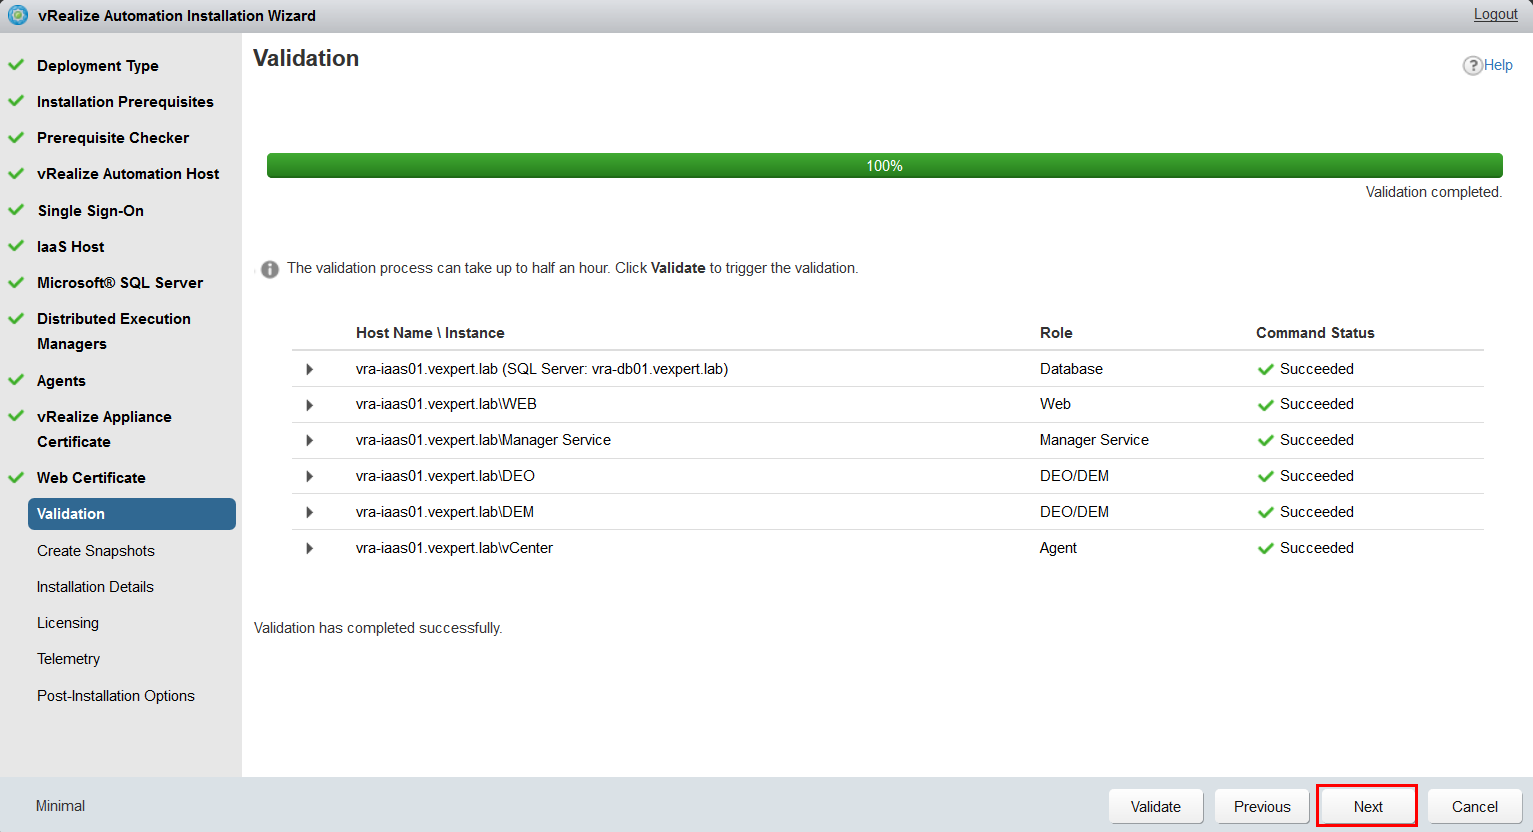Click green checkmark next to Distributed Execution Managers
The width and height of the screenshot is (1533, 832).
(x=16, y=318)
